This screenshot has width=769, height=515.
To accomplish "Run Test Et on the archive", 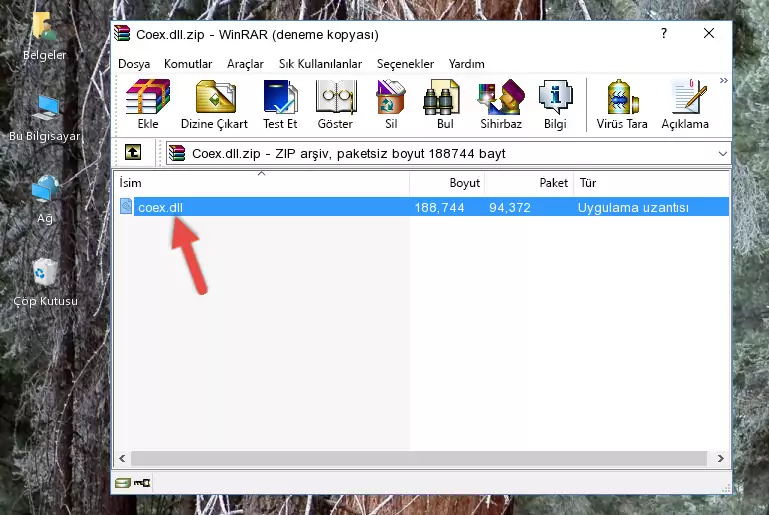I will 280,104.
